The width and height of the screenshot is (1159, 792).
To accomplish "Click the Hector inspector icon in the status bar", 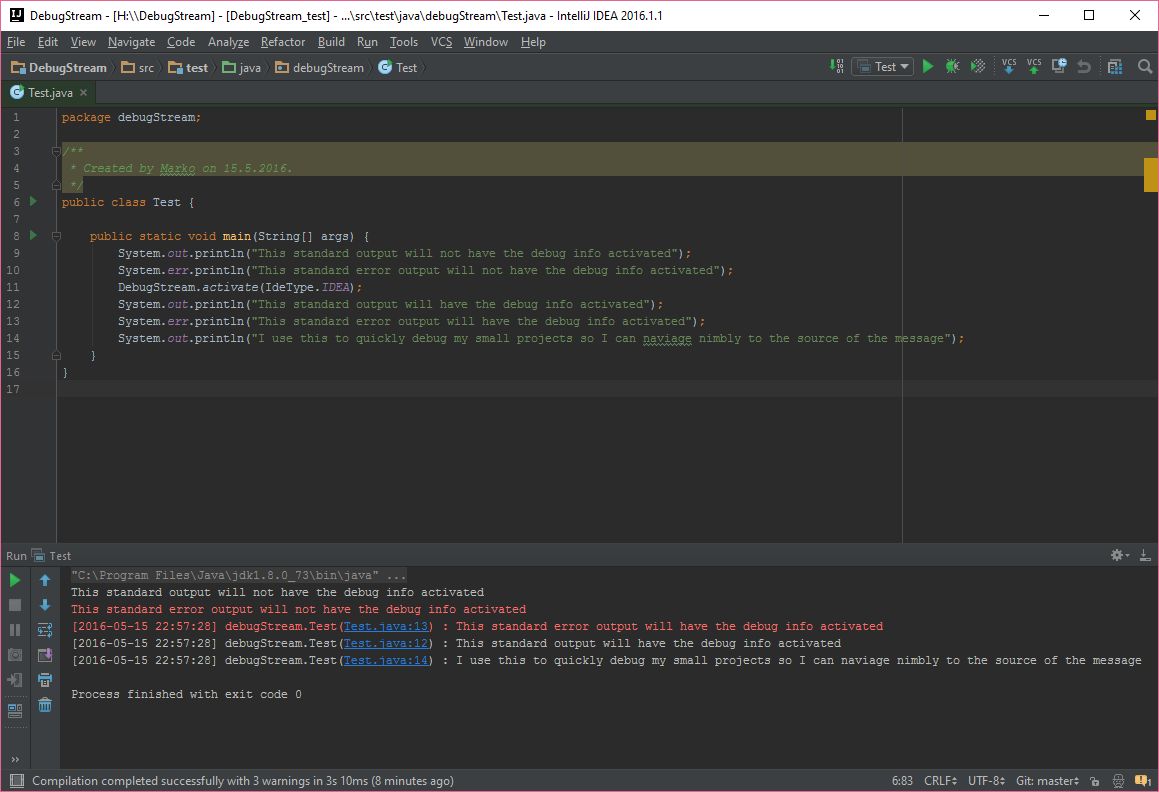I will pos(1118,781).
